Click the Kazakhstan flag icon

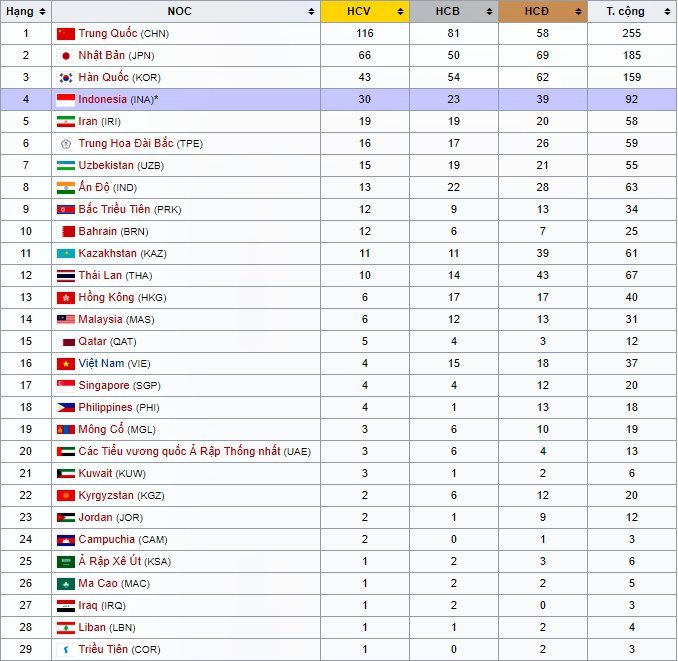[66, 253]
